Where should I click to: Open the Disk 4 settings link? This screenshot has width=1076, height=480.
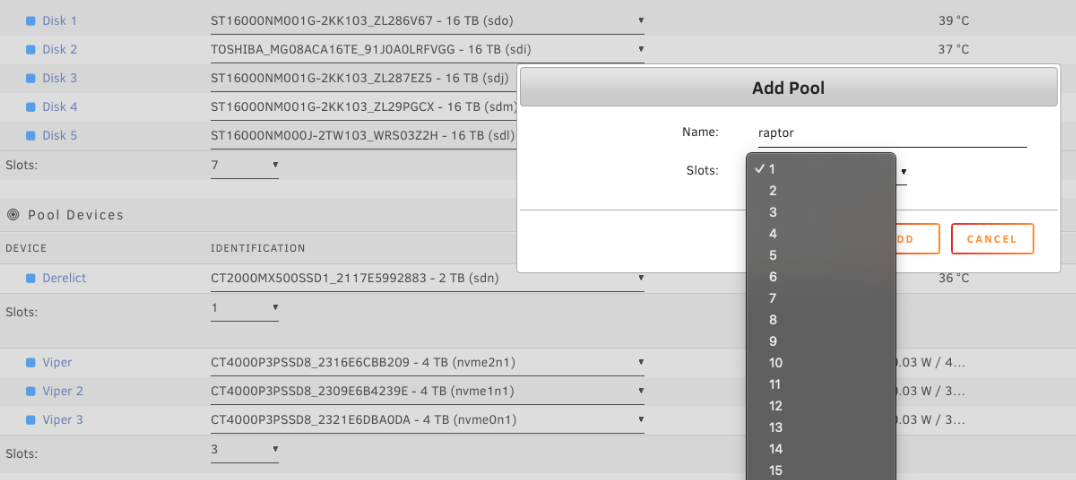tap(59, 107)
